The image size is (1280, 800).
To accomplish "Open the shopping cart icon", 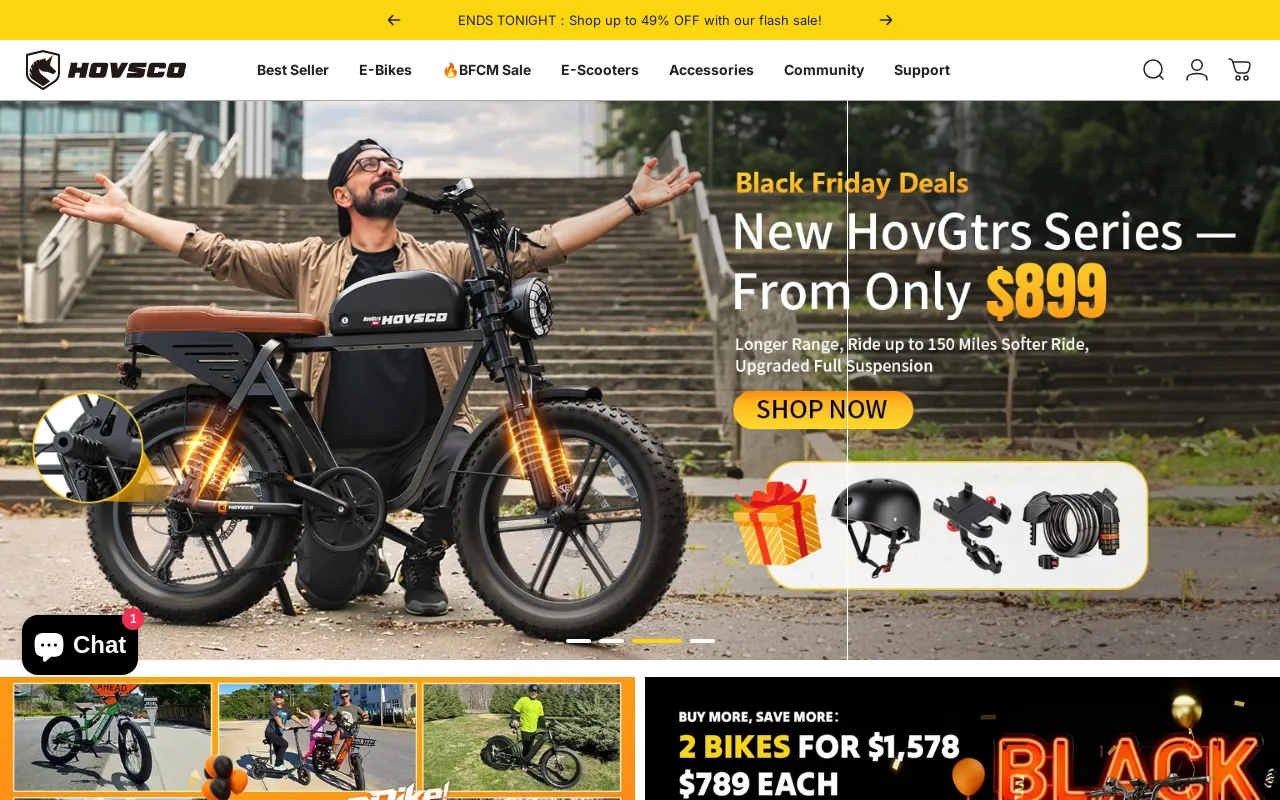I will pos(1240,70).
